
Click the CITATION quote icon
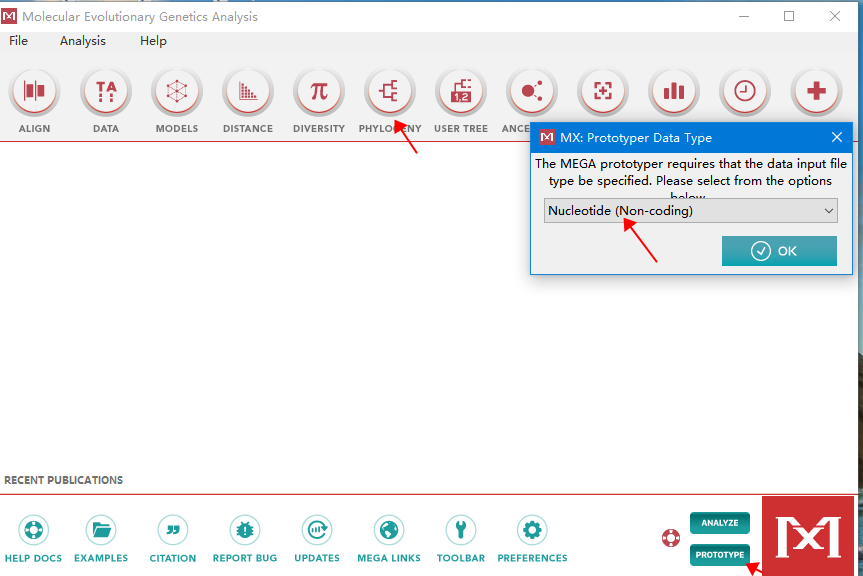pyautogui.click(x=173, y=530)
